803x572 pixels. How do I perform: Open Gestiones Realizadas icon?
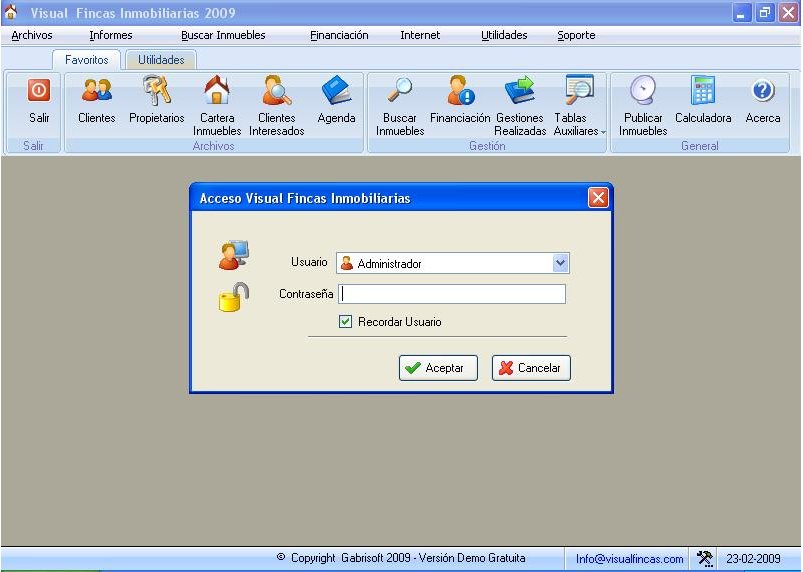click(519, 90)
